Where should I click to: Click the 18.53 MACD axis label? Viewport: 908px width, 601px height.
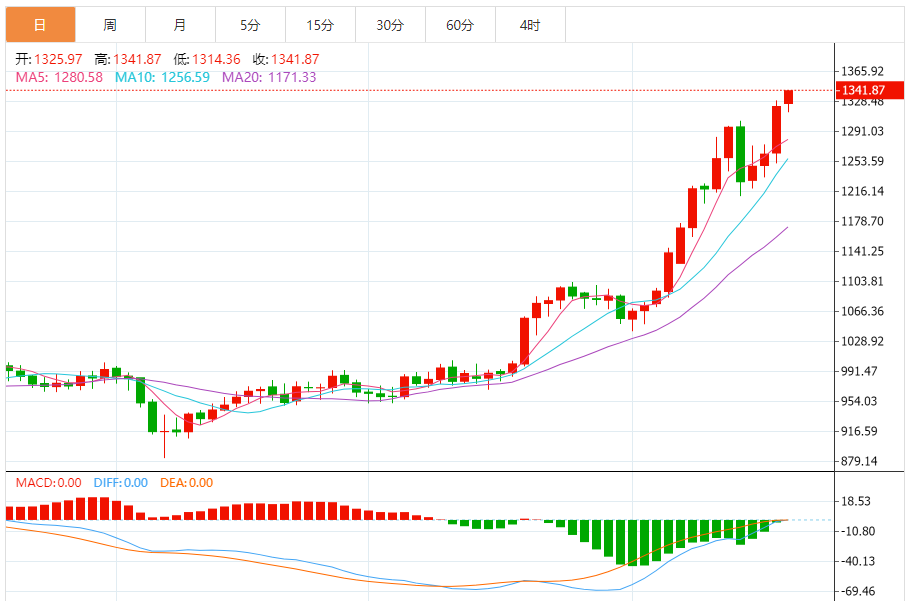click(856, 501)
